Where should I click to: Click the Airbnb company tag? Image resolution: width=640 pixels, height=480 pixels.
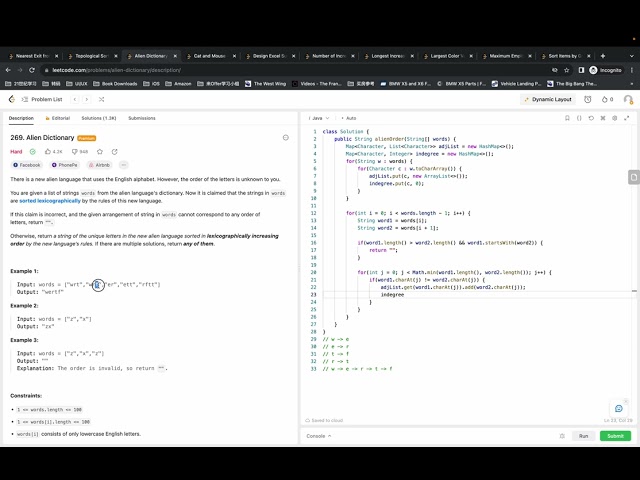click(x=99, y=165)
